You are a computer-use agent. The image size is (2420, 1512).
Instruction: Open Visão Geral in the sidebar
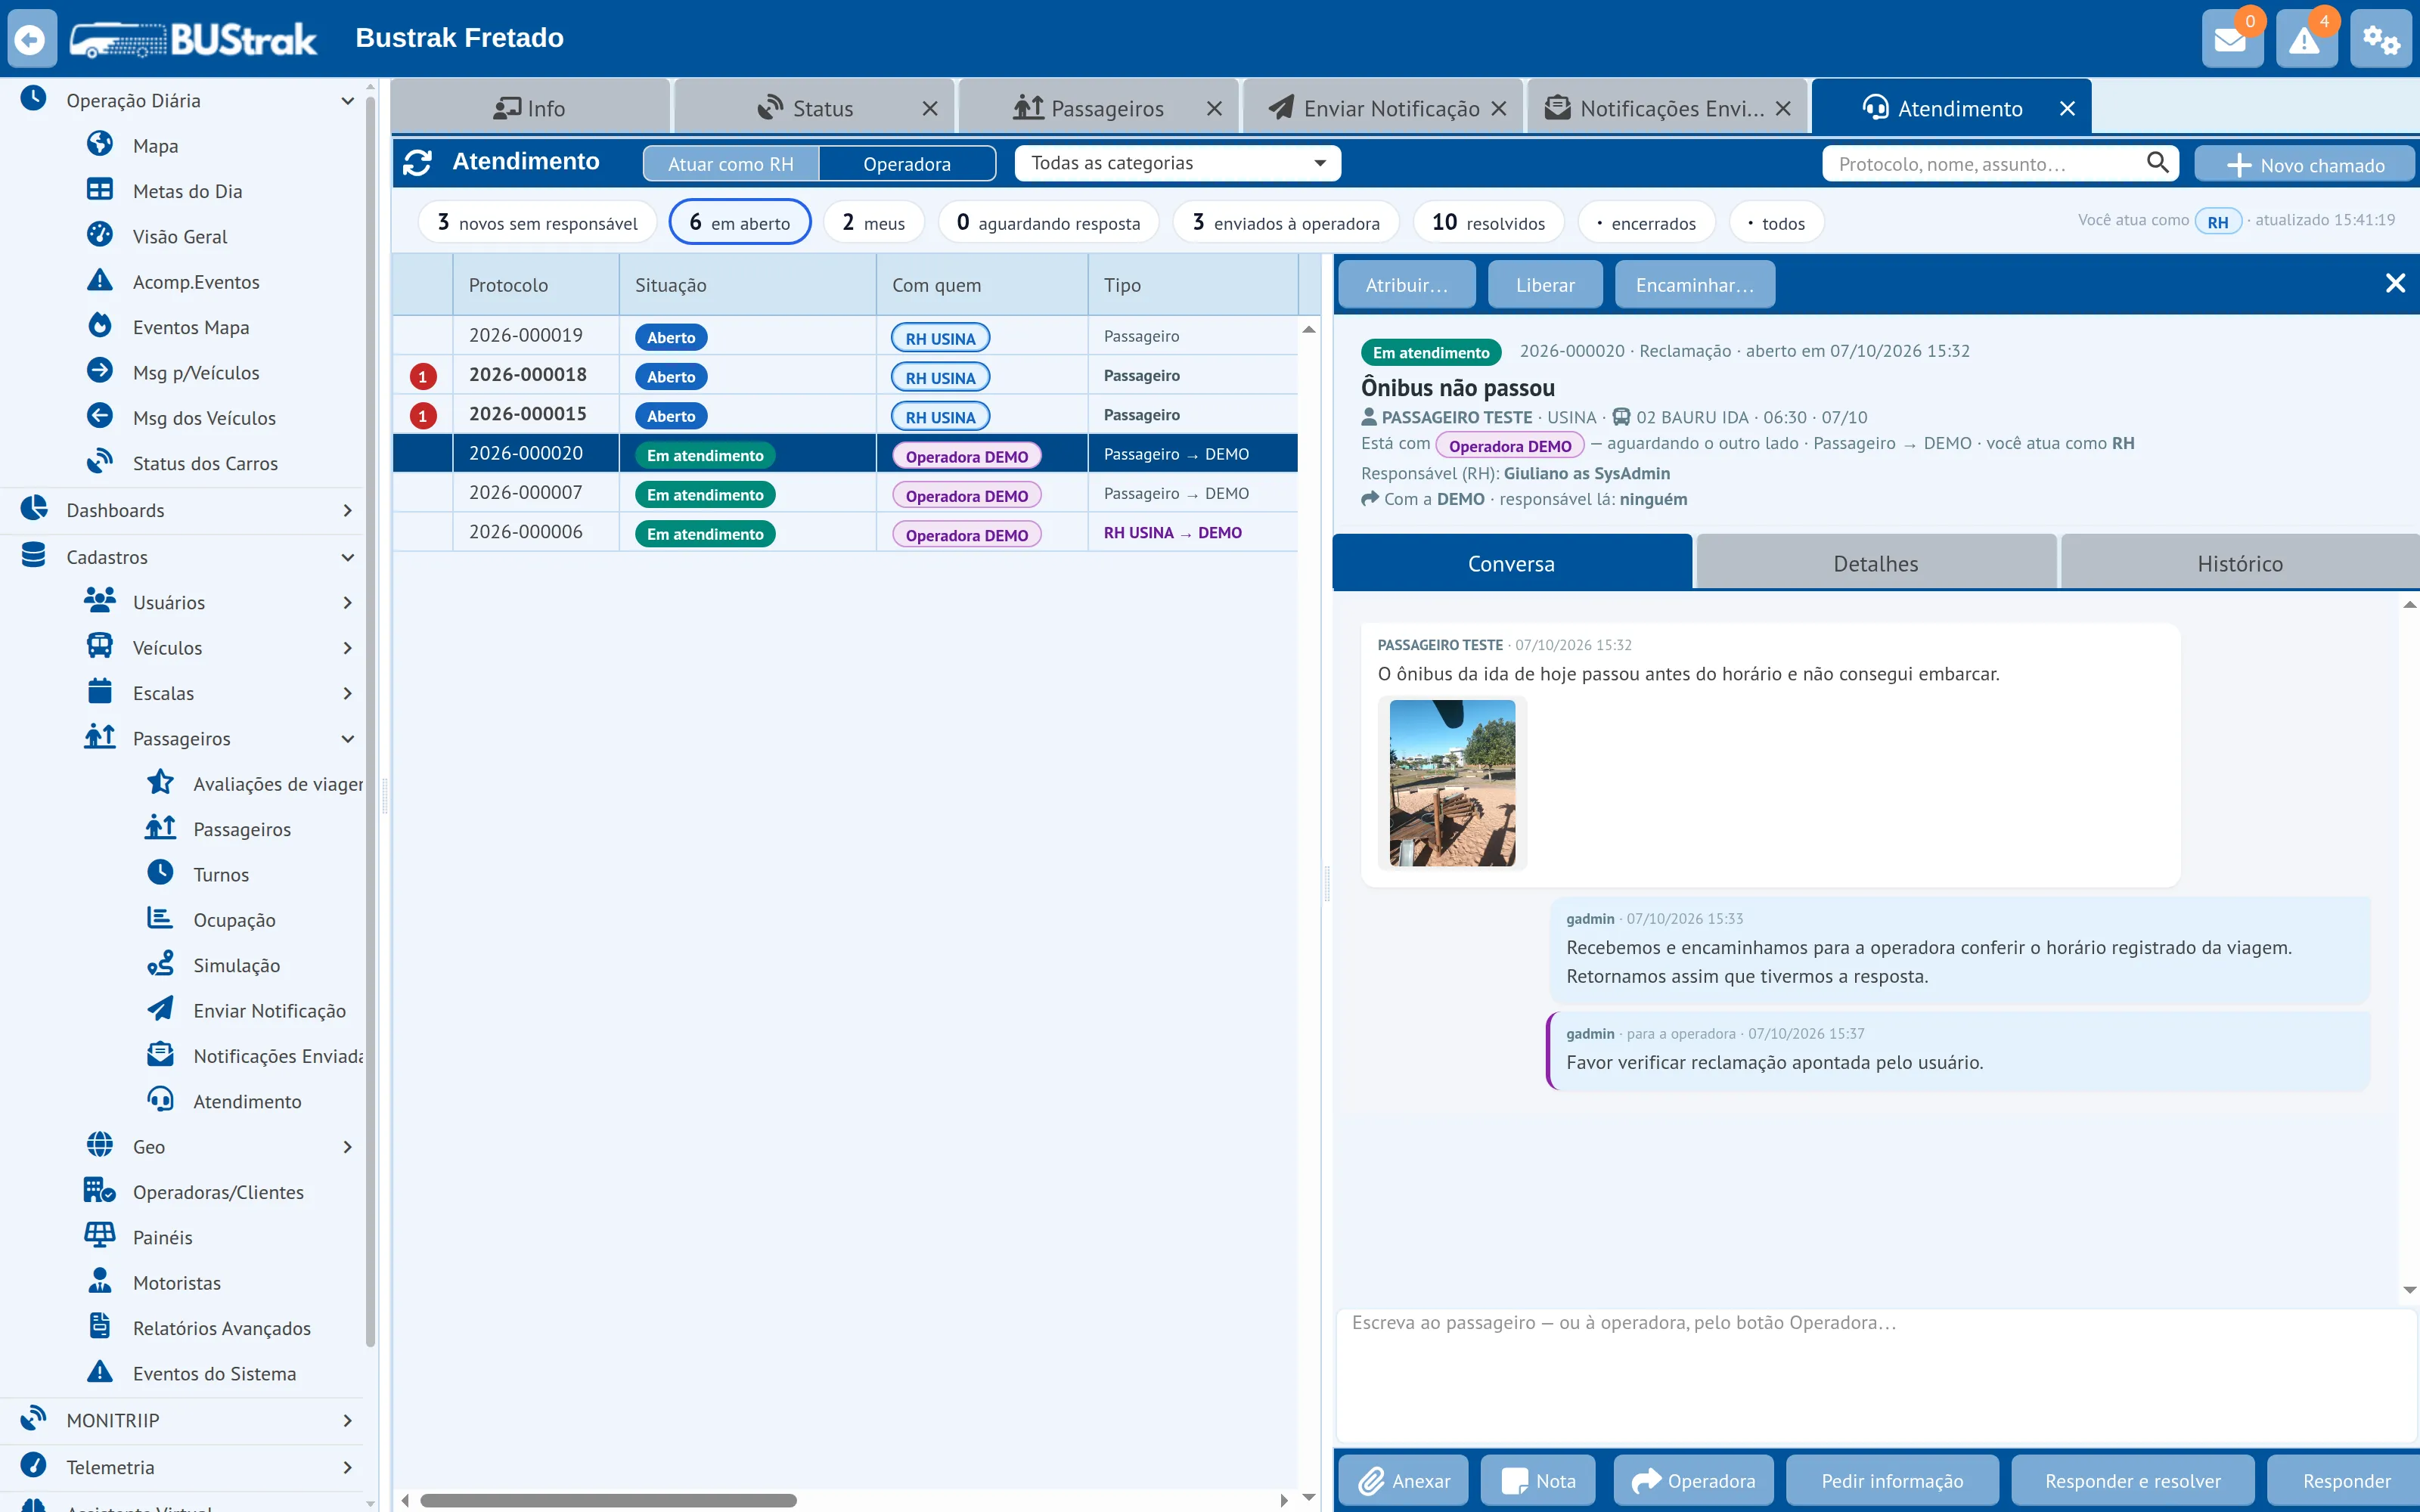(x=180, y=236)
